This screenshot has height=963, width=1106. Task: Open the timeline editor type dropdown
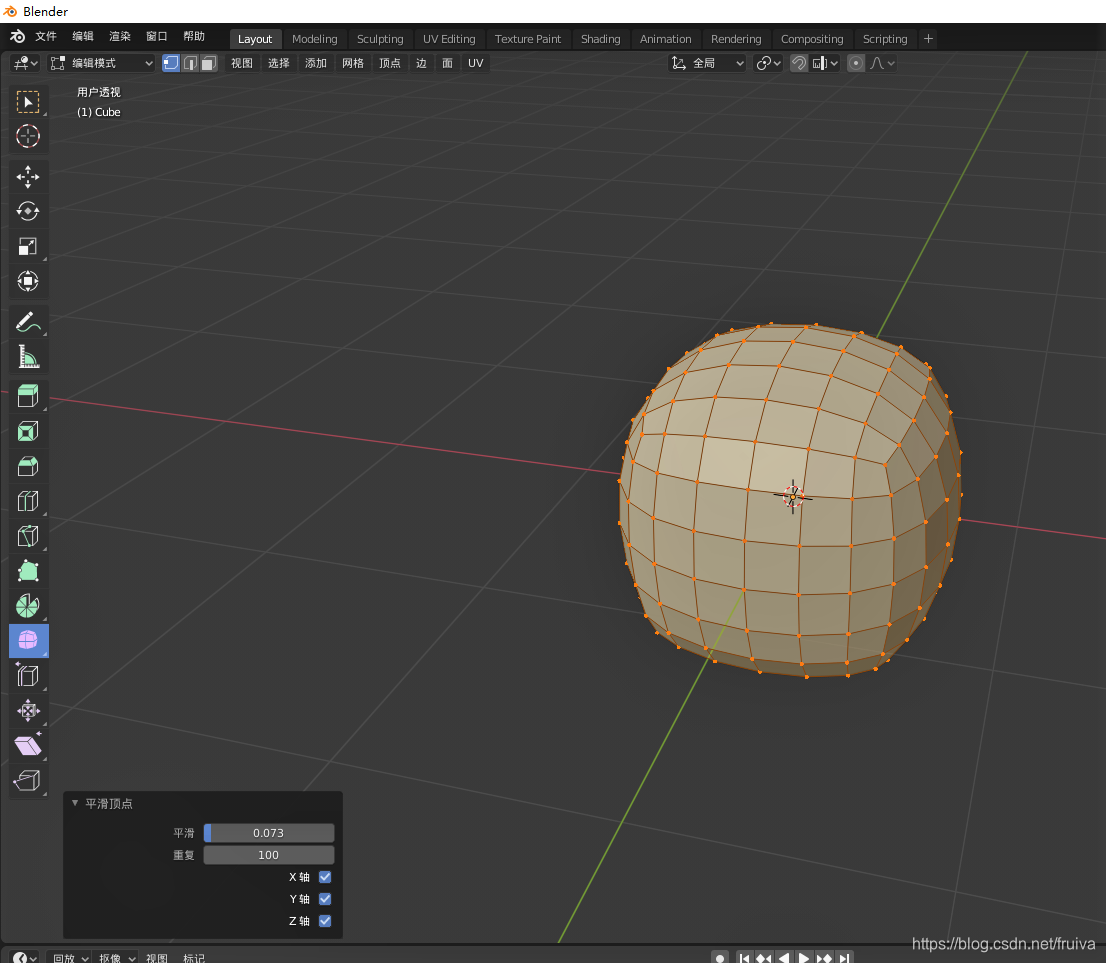pos(25,957)
